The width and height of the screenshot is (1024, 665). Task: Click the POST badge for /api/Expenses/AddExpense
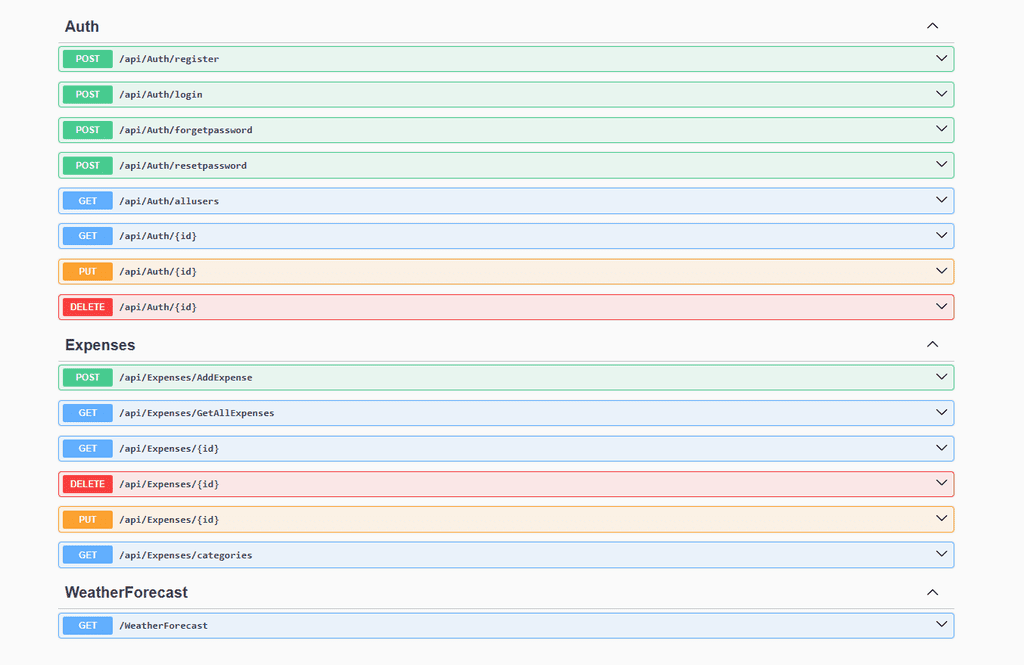88,378
